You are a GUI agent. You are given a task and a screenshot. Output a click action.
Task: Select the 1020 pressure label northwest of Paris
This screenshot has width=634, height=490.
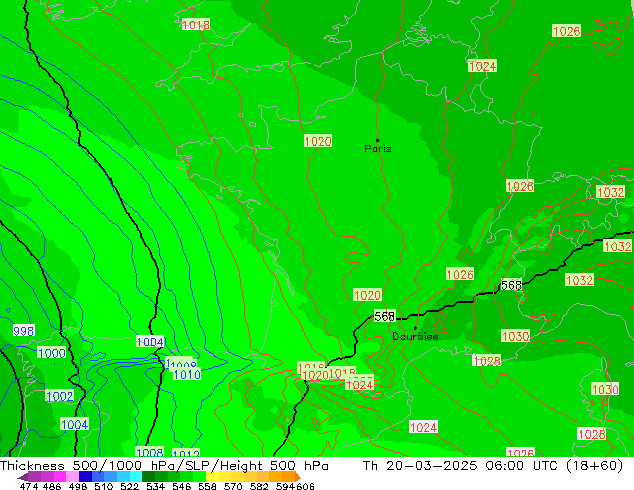coord(318,141)
